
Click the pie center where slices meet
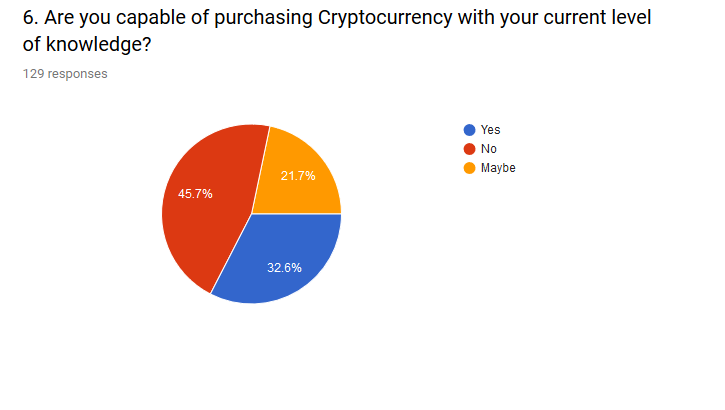pos(252,214)
